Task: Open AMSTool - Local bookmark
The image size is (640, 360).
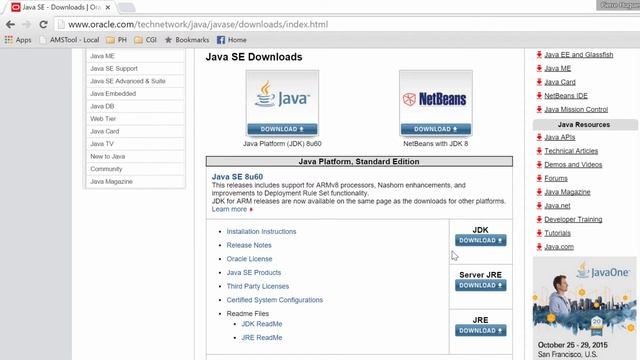Action: (69, 40)
